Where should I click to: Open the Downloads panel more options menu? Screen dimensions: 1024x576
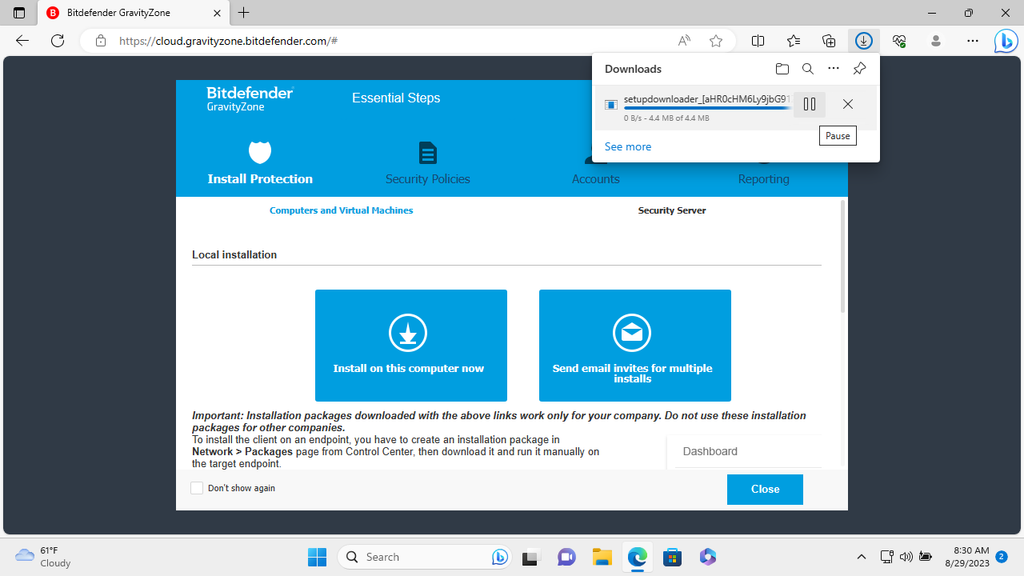tap(833, 68)
